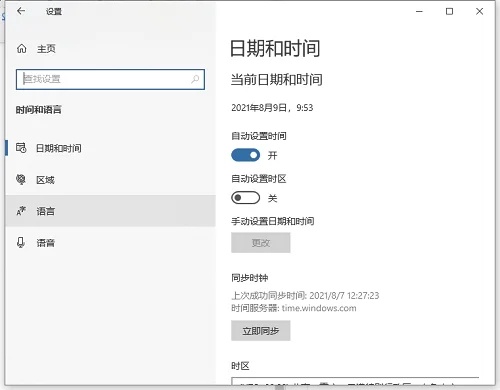
Task: Select the 语音 microphone icon
Action: (x=21, y=243)
